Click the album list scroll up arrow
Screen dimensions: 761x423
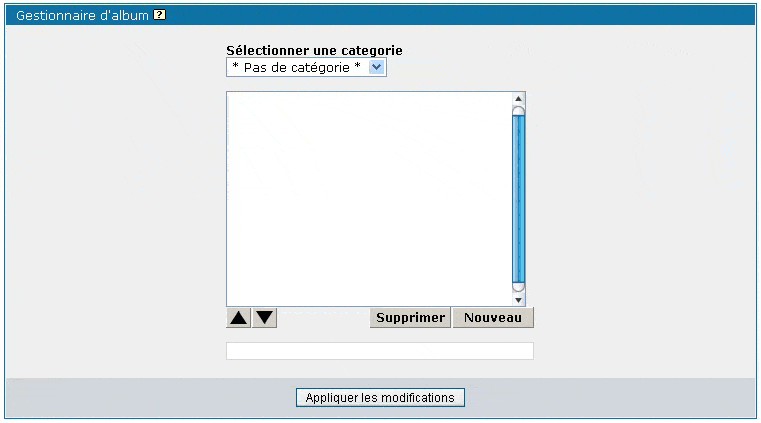pos(518,99)
